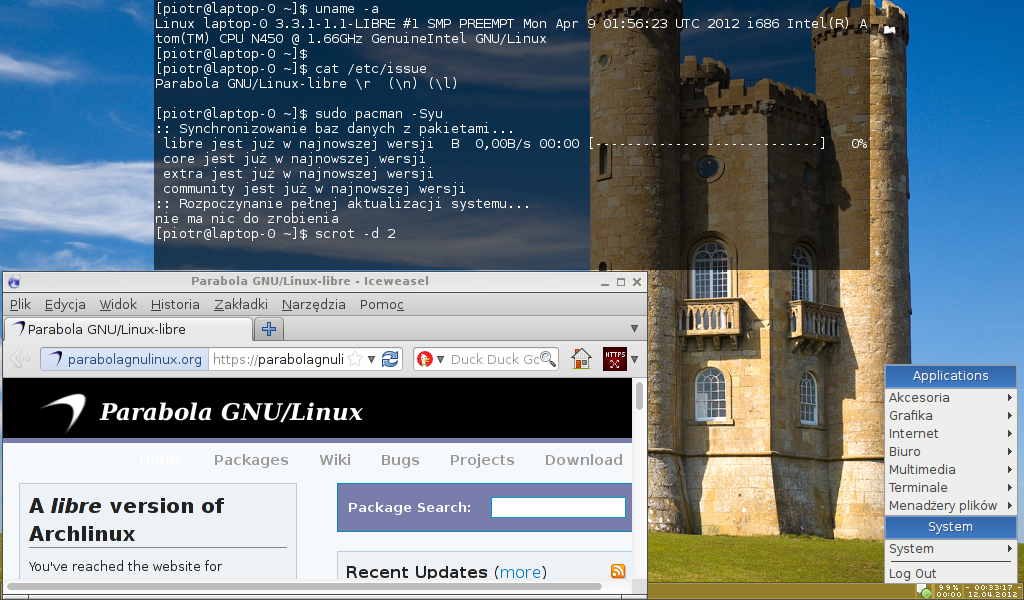Open Akcesoria in the Applications menu
Screen dimensions: 1024x600
tap(950, 398)
